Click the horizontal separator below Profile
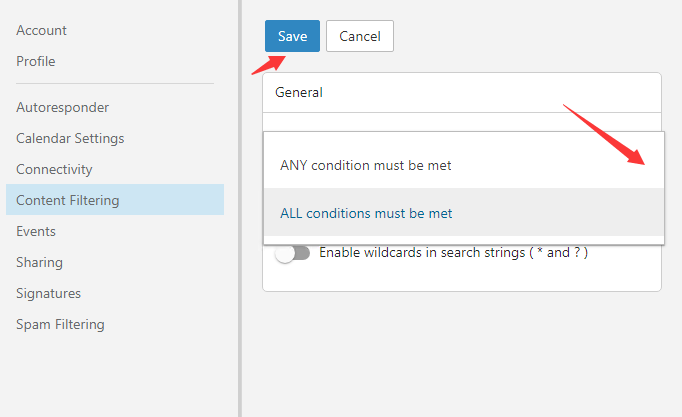682x417 pixels. [114, 84]
